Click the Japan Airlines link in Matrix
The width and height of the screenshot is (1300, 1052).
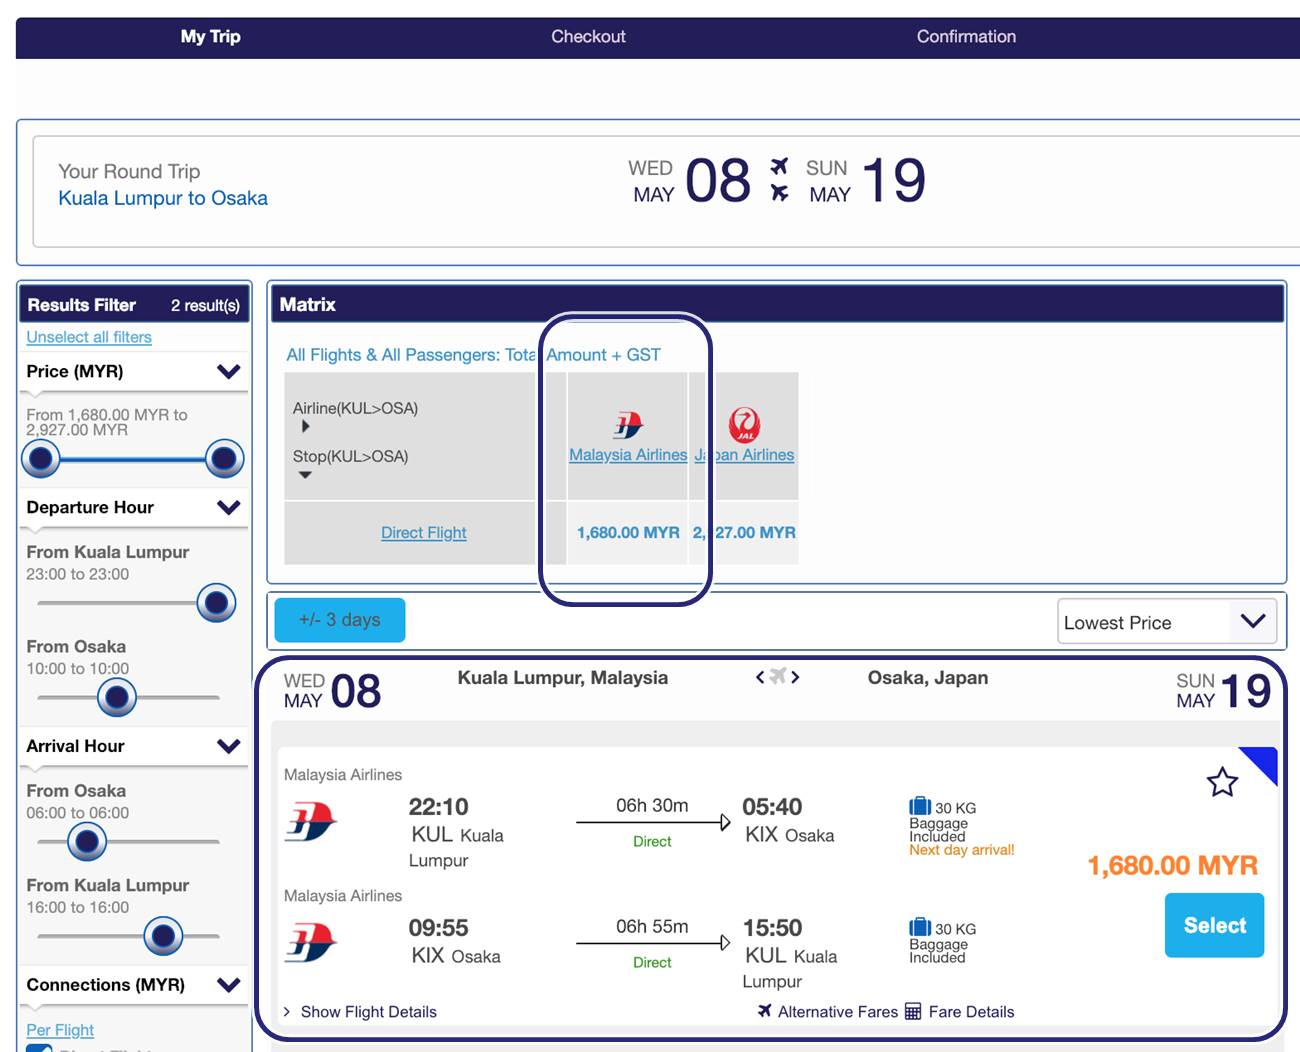click(744, 455)
